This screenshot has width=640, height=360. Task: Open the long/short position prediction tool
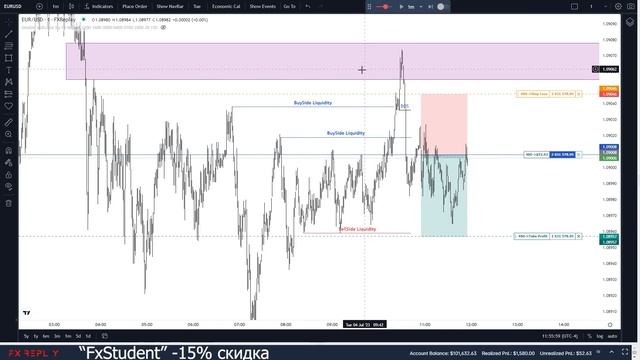pos(9,94)
